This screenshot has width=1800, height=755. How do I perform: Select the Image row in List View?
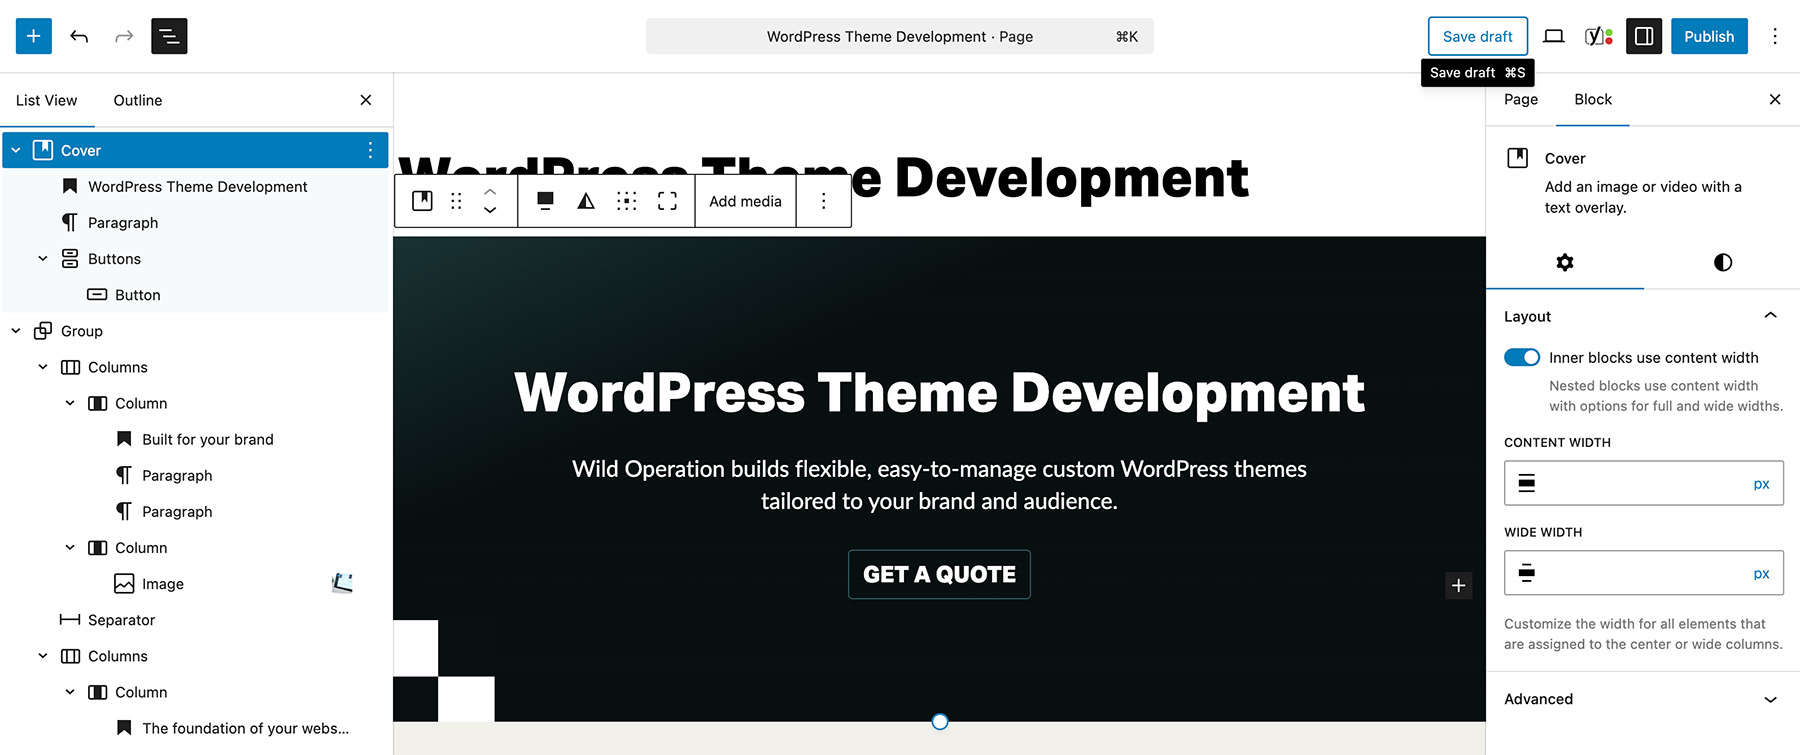click(195, 584)
